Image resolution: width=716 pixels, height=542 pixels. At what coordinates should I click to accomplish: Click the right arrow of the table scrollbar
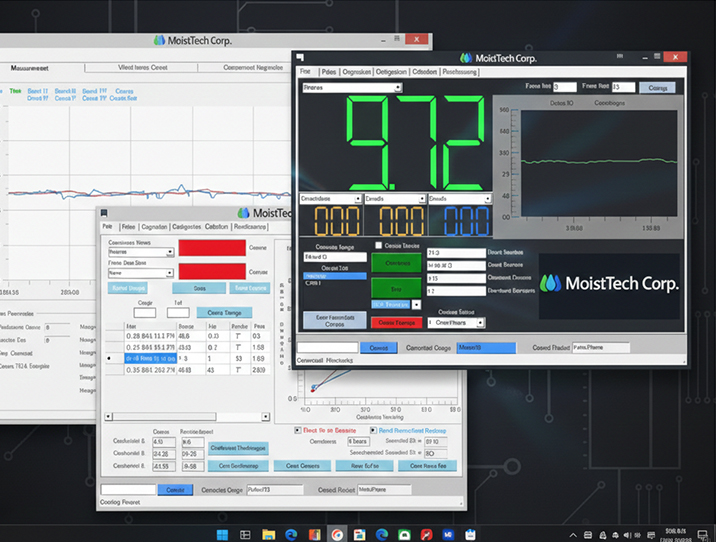[x=265, y=416]
